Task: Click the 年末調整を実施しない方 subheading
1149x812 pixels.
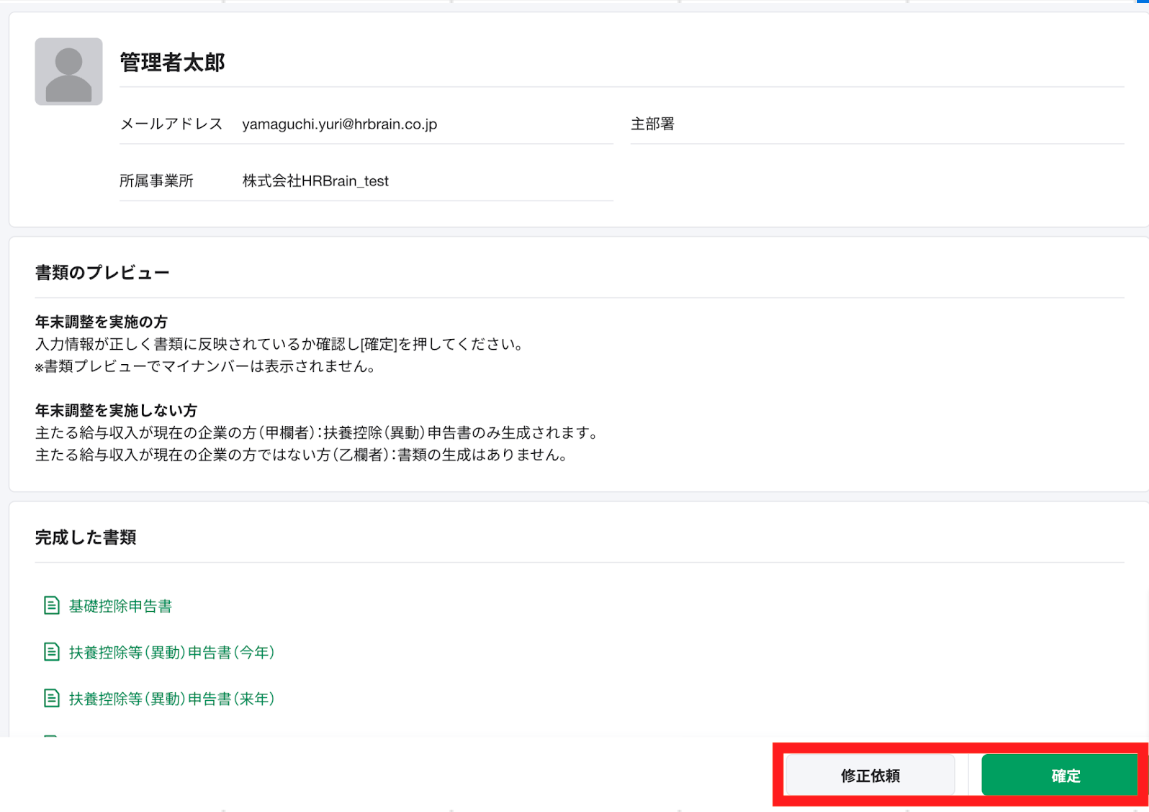Action: [115, 411]
